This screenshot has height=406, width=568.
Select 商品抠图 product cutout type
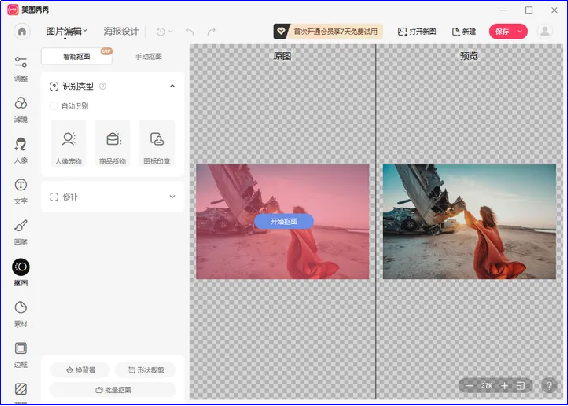(113, 143)
